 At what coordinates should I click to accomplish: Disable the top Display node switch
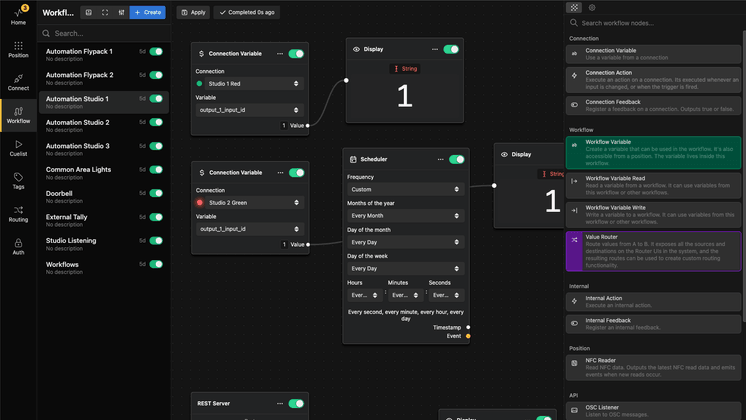tap(451, 49)
